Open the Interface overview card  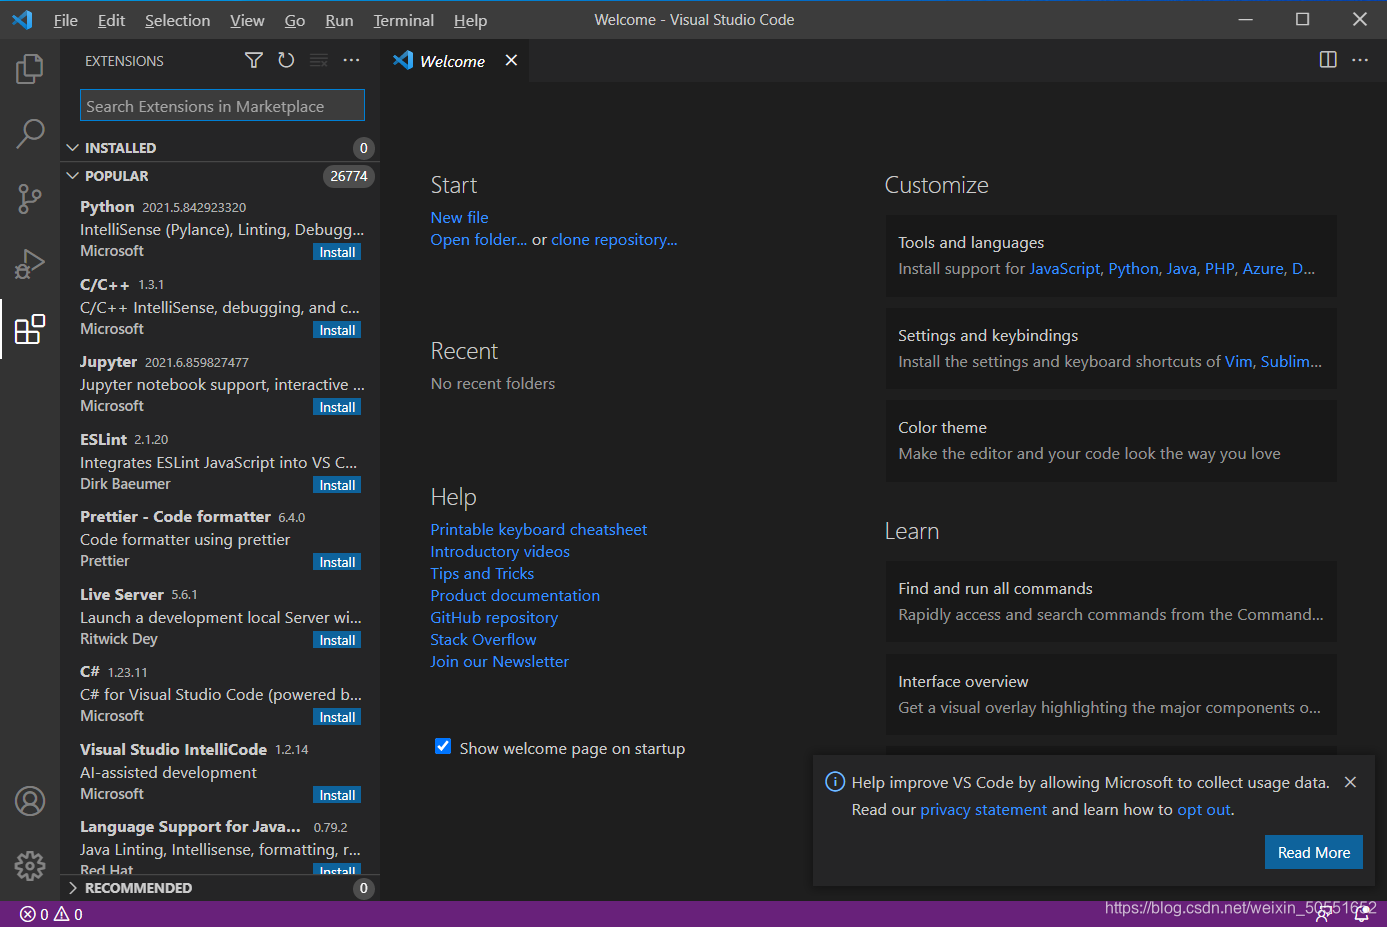tap(1111, 695)
